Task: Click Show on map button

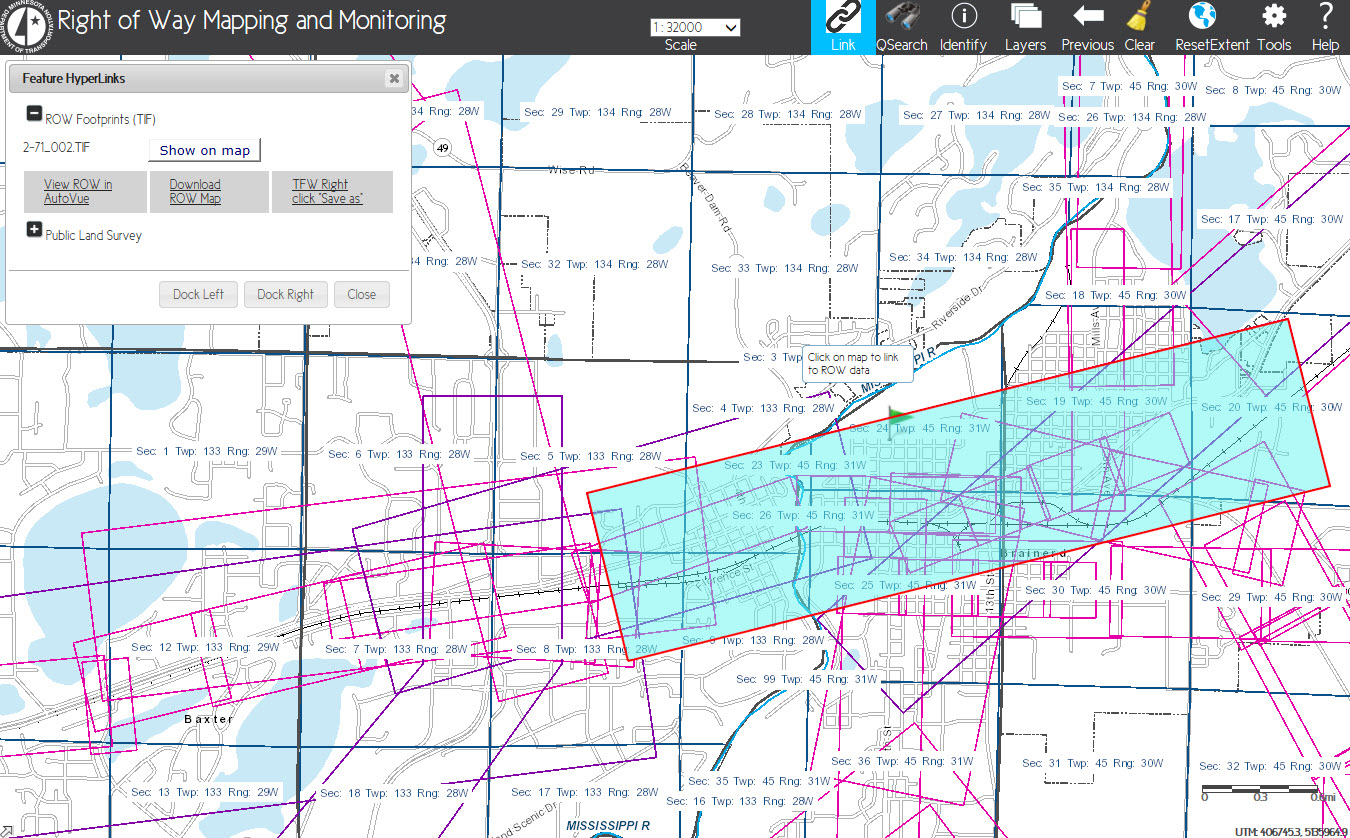Action: 204,150
